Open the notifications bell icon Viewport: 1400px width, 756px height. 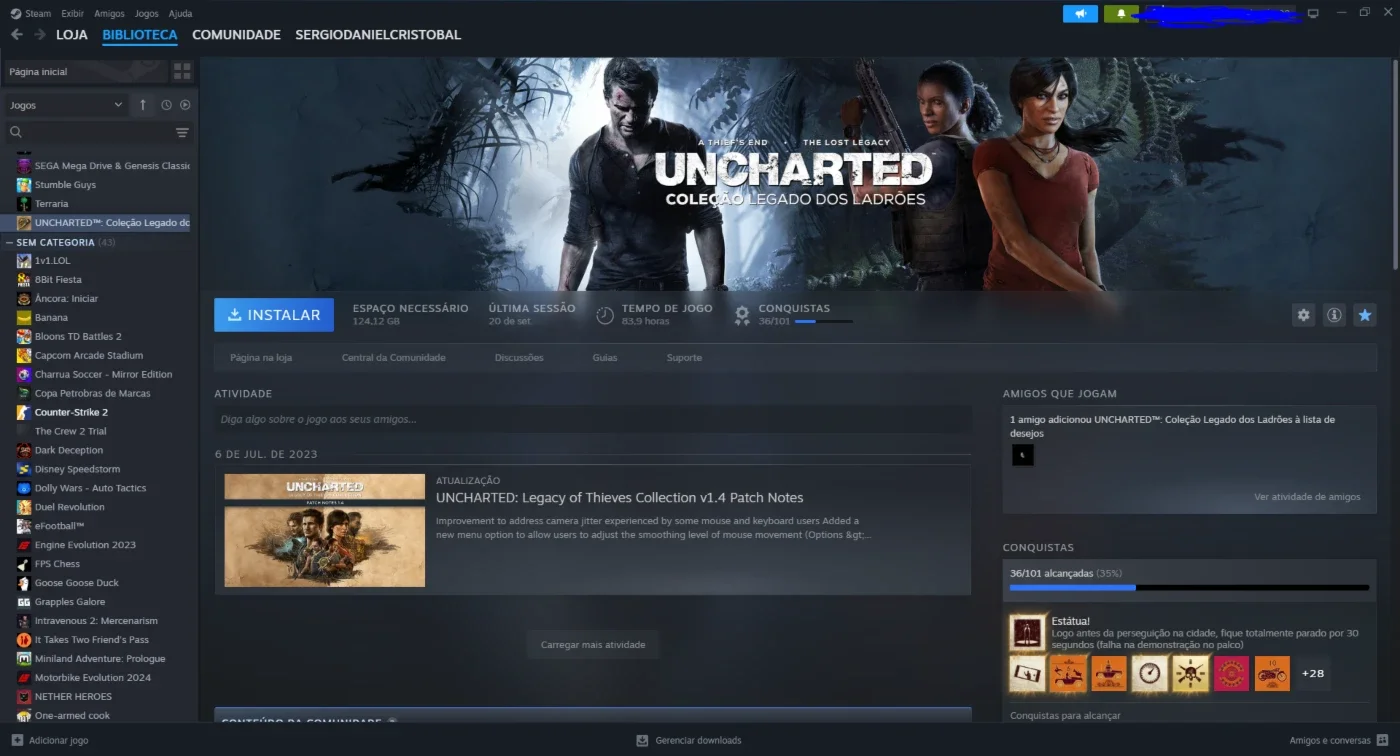click(1121, 14)
